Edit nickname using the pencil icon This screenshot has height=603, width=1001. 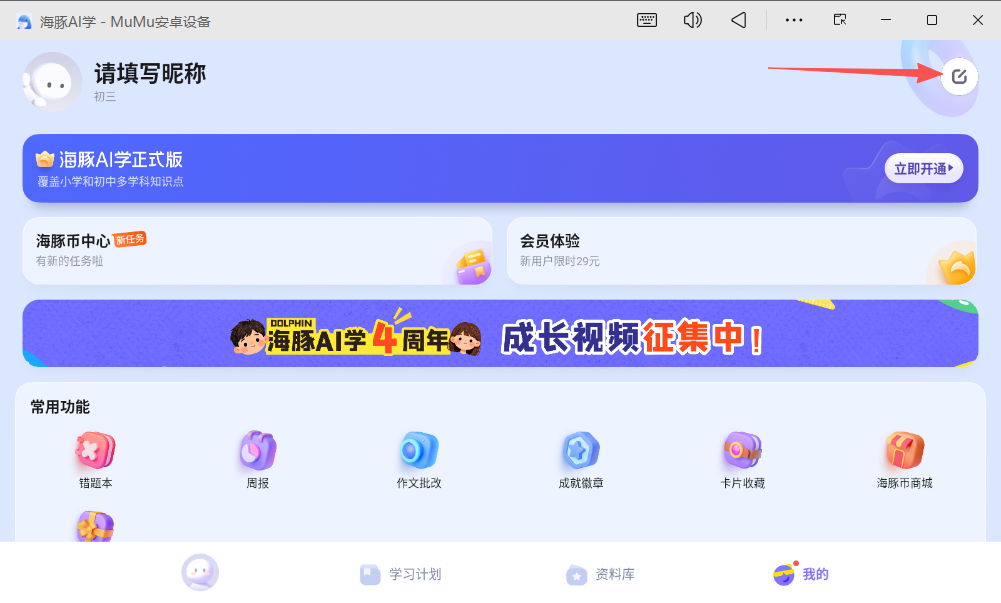[x=958, y=76]
